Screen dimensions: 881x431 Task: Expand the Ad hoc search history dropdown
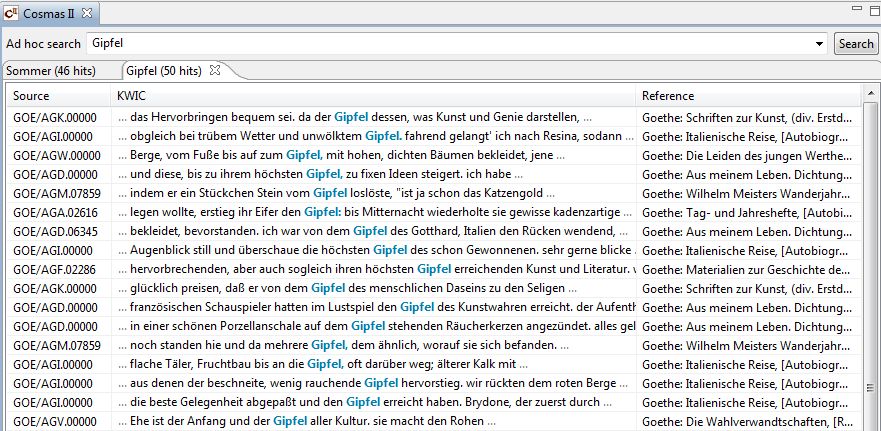[820, 44]
